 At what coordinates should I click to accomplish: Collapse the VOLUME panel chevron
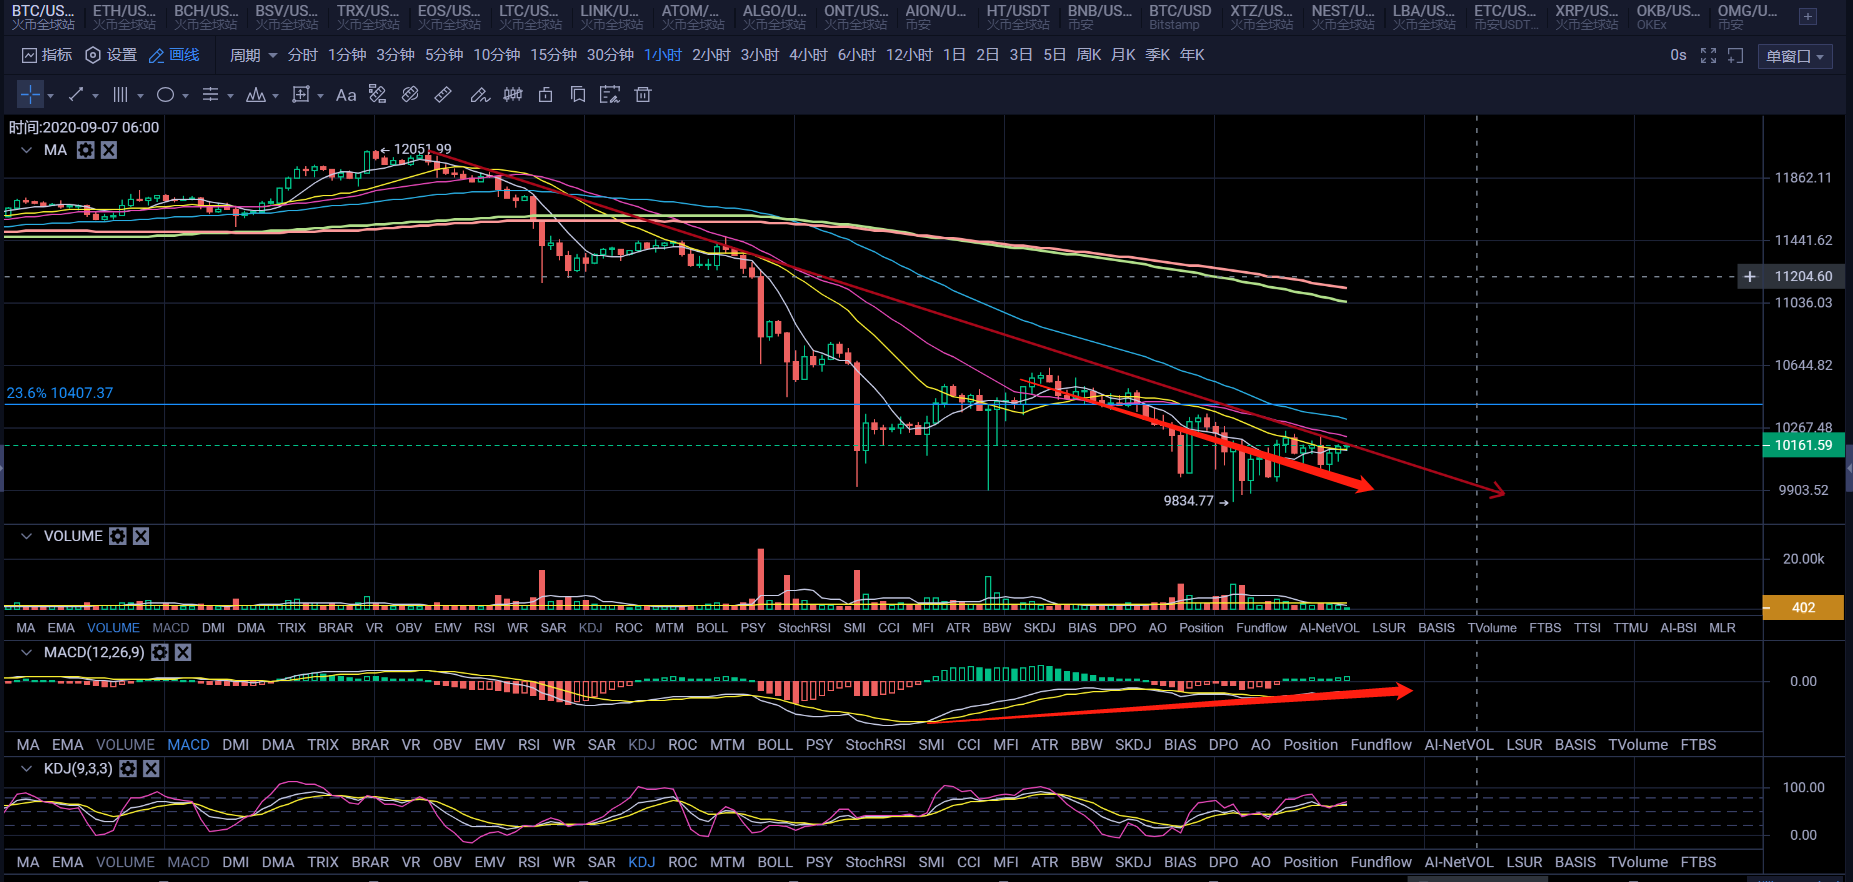click(26, 536)
